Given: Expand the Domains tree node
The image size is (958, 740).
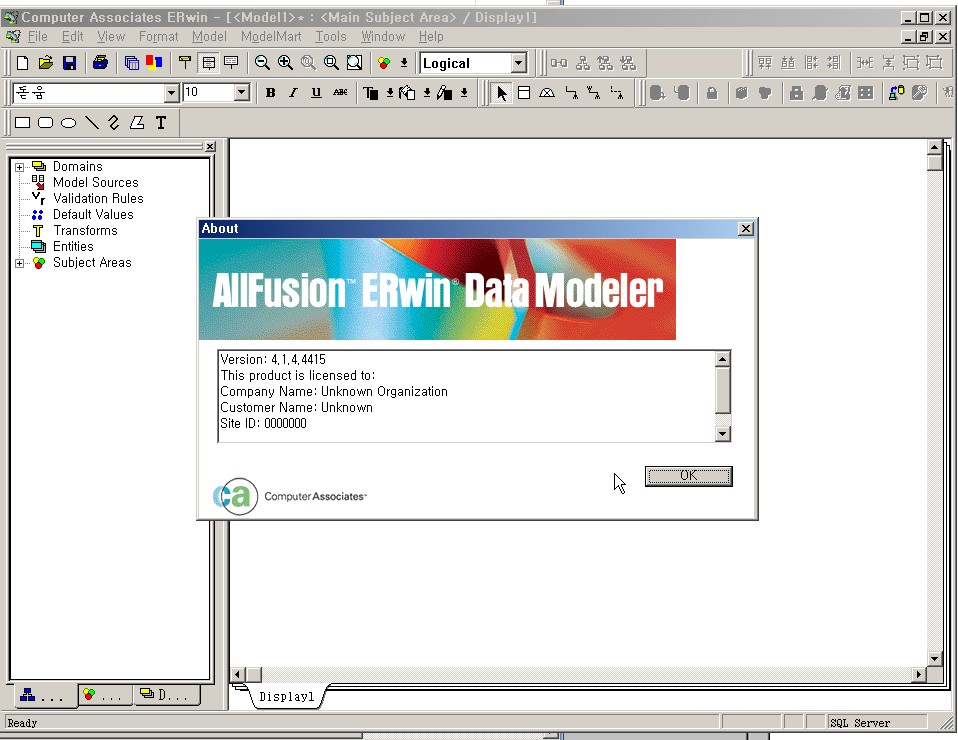Looking at the screenshot, I should click(20, 167).
